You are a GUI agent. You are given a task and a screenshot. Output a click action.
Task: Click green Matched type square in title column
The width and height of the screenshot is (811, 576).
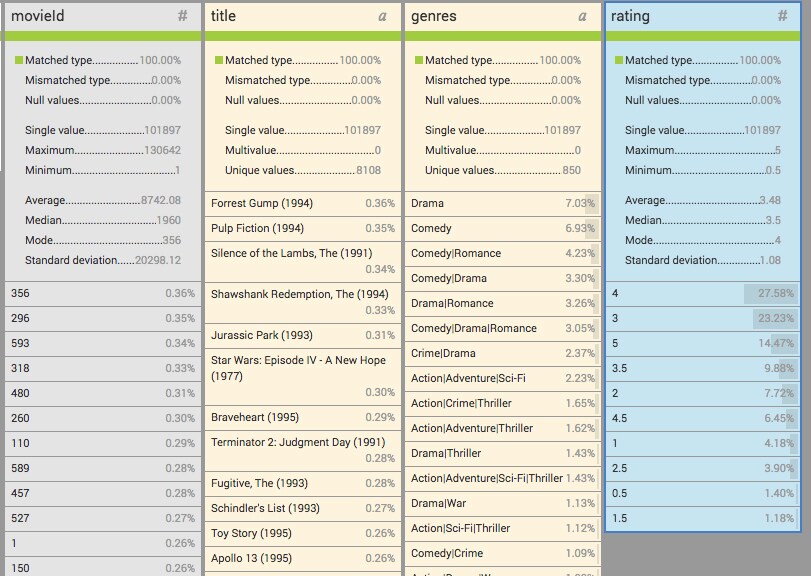pos(219,61)
